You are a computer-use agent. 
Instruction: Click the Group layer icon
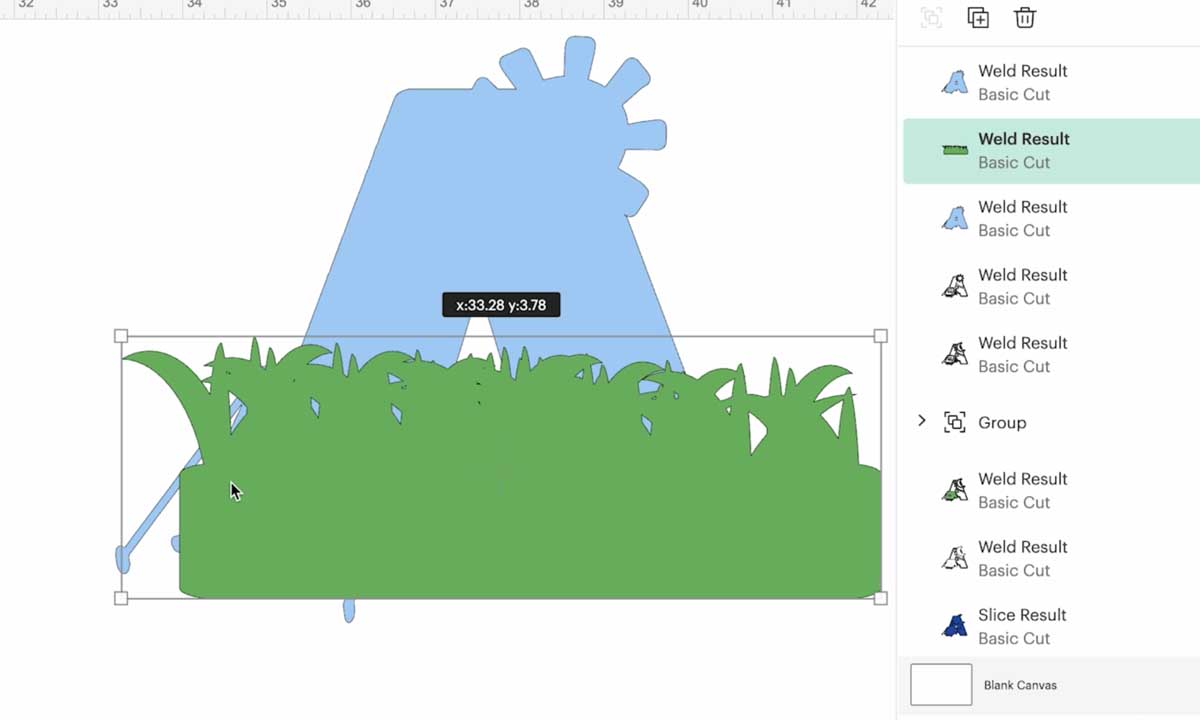955,422
